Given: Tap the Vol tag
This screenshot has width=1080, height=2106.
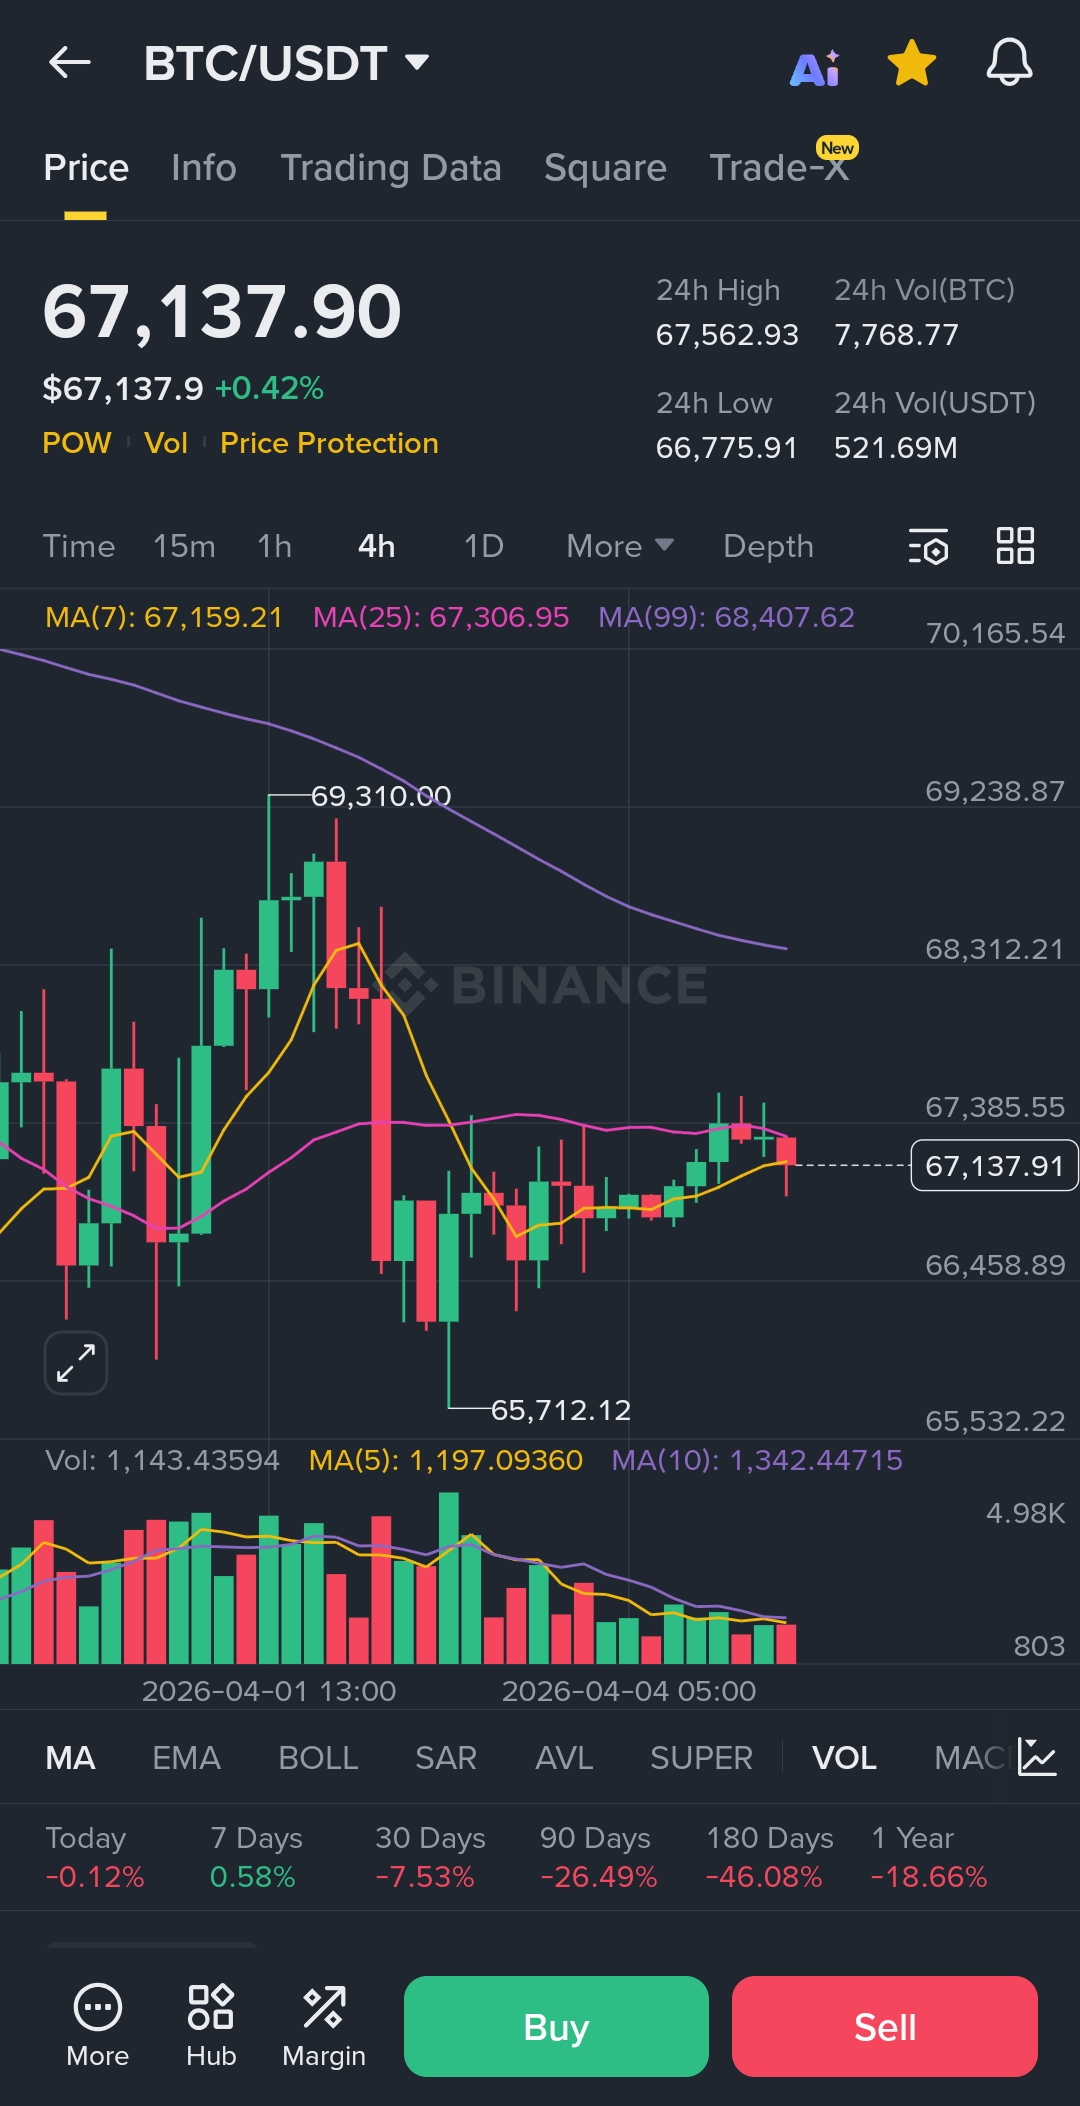Looking at the screenshot, I should [166, 443].
